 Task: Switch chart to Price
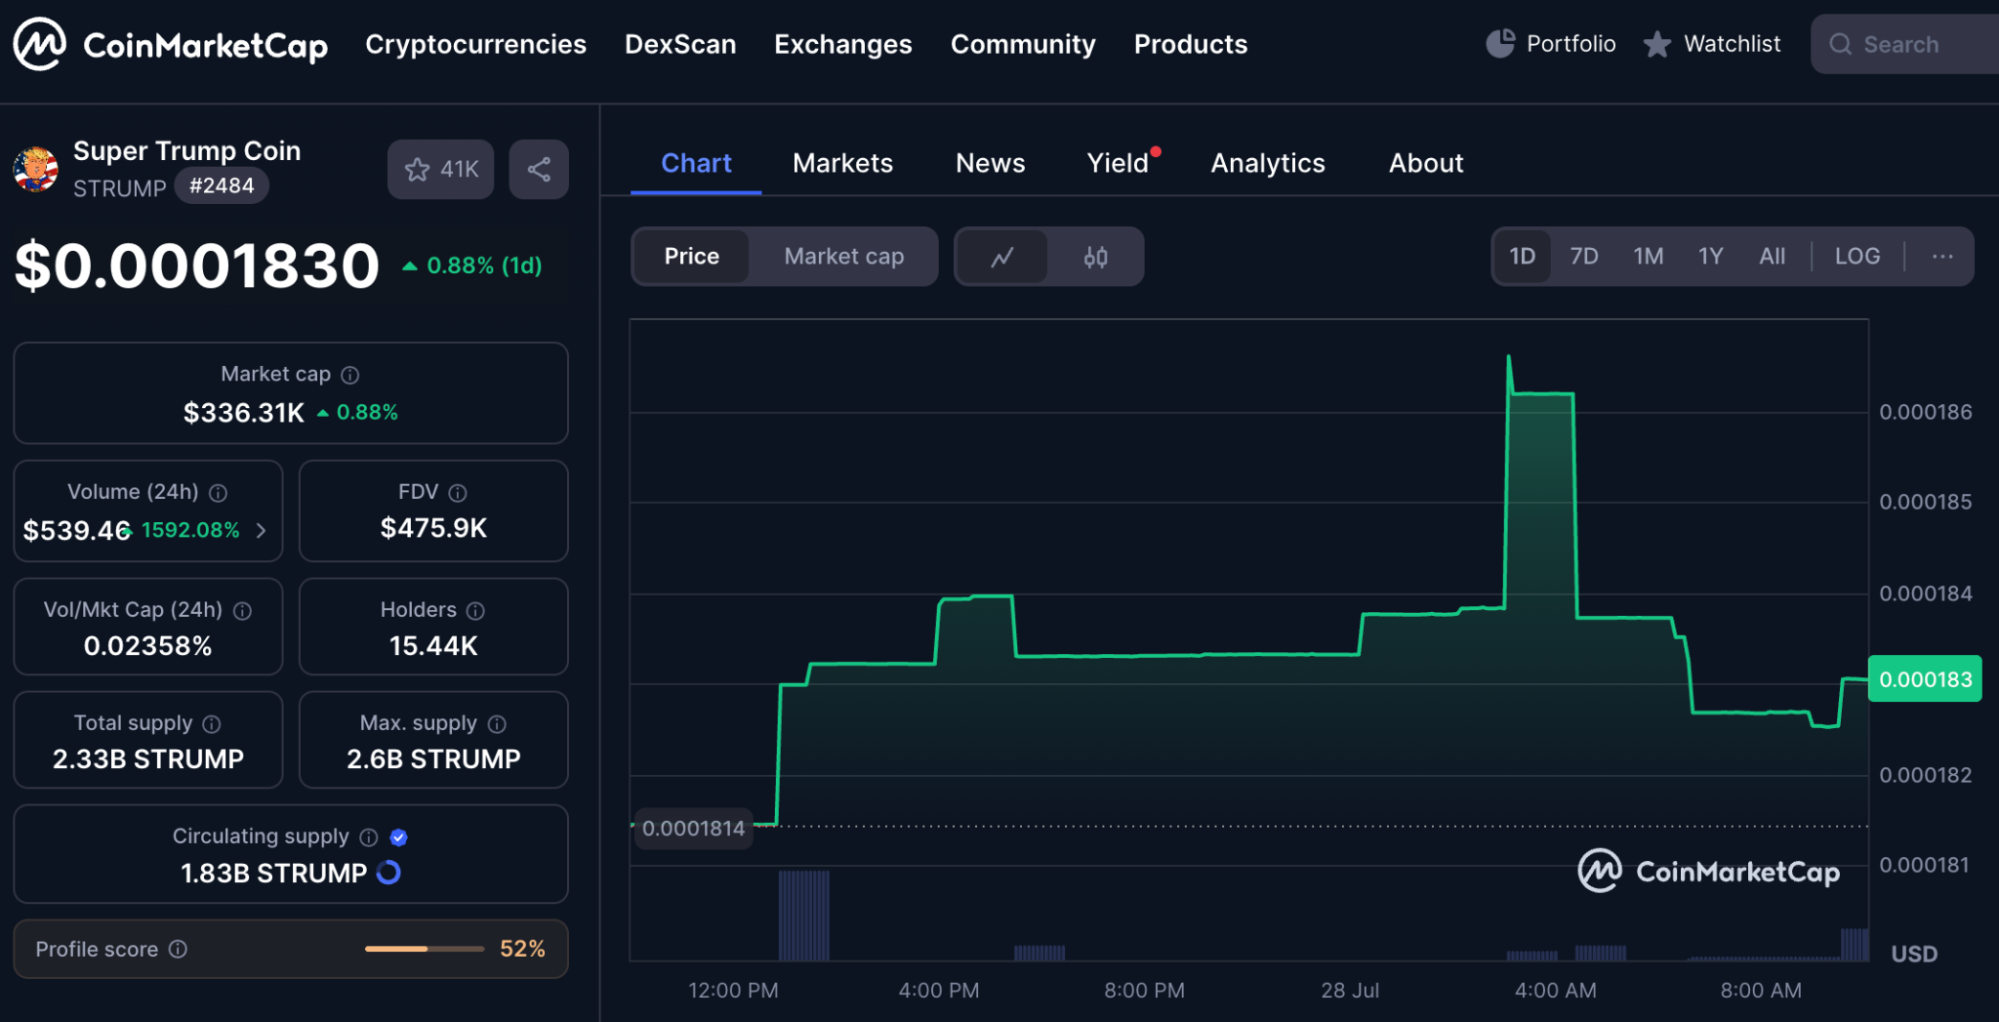[x=692, y=257]
